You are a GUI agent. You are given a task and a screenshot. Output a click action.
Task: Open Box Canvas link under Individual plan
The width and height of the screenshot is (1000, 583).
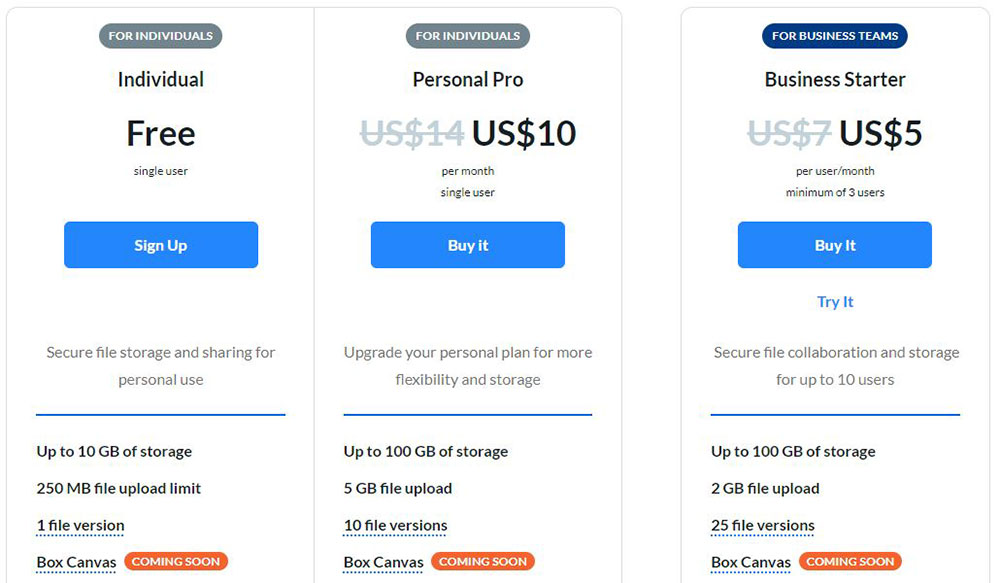77,562
